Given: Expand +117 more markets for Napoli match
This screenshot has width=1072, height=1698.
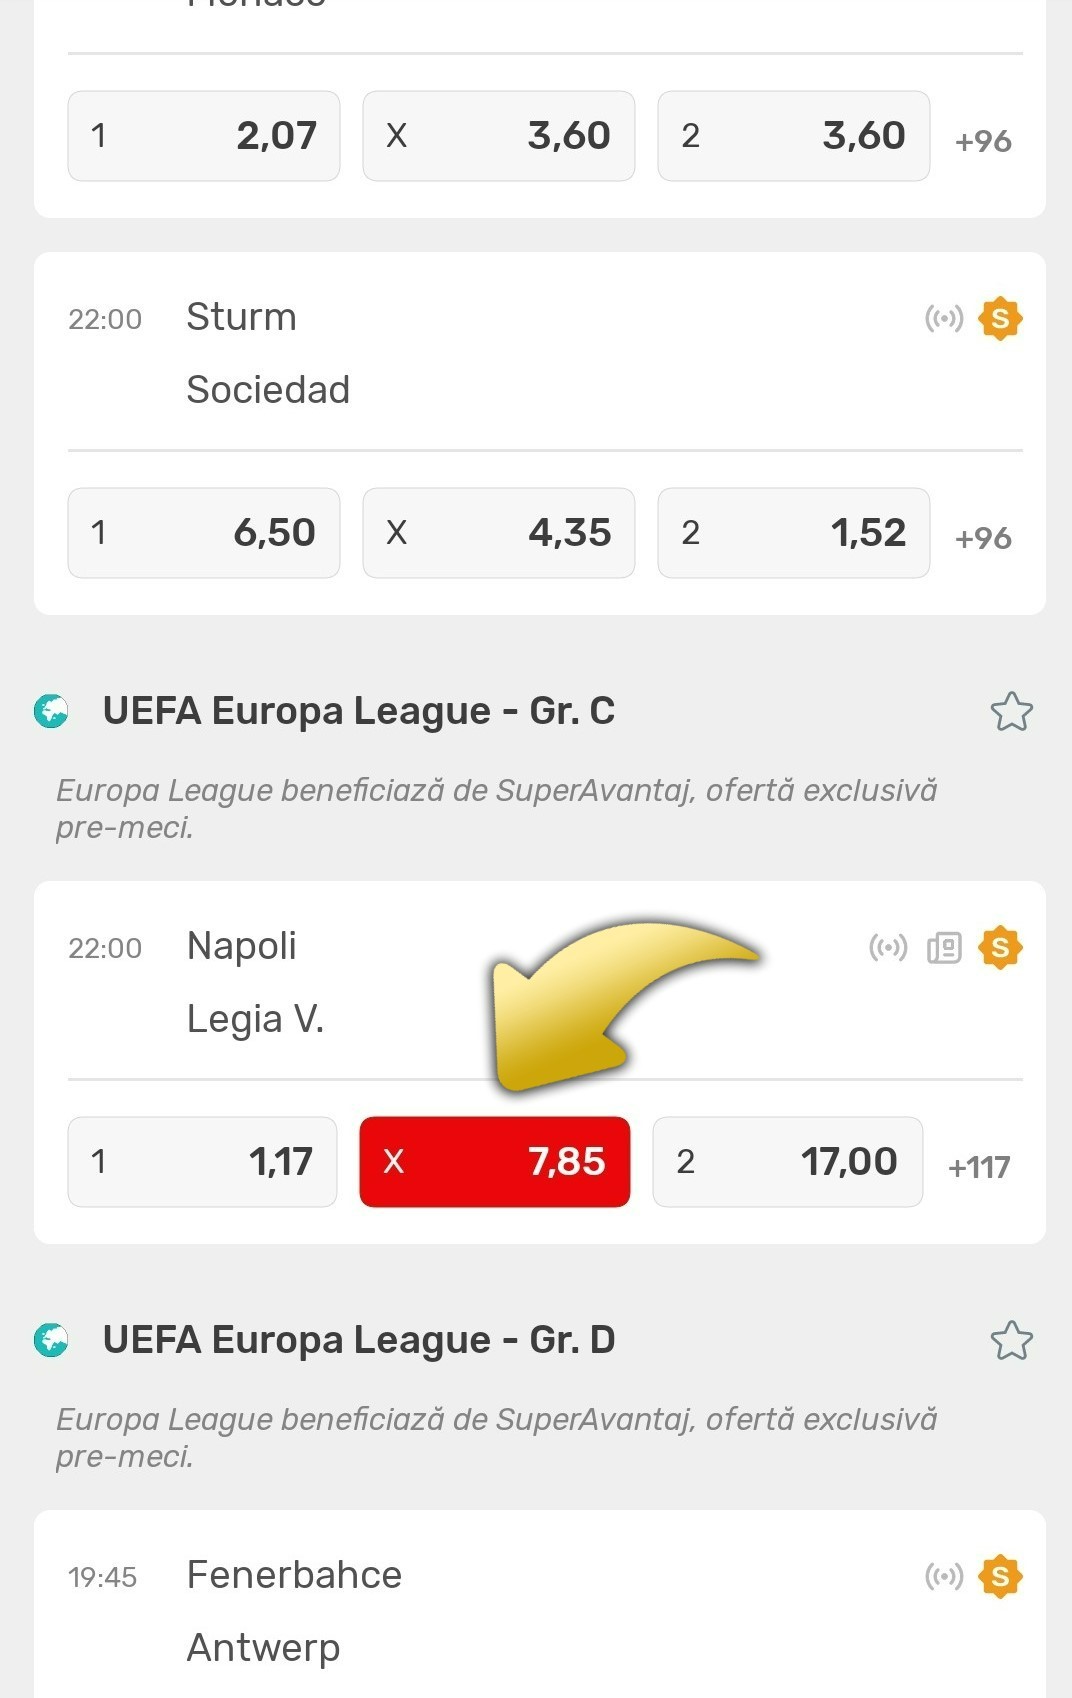Looking at the screenshot, I should click(979, 1166).
